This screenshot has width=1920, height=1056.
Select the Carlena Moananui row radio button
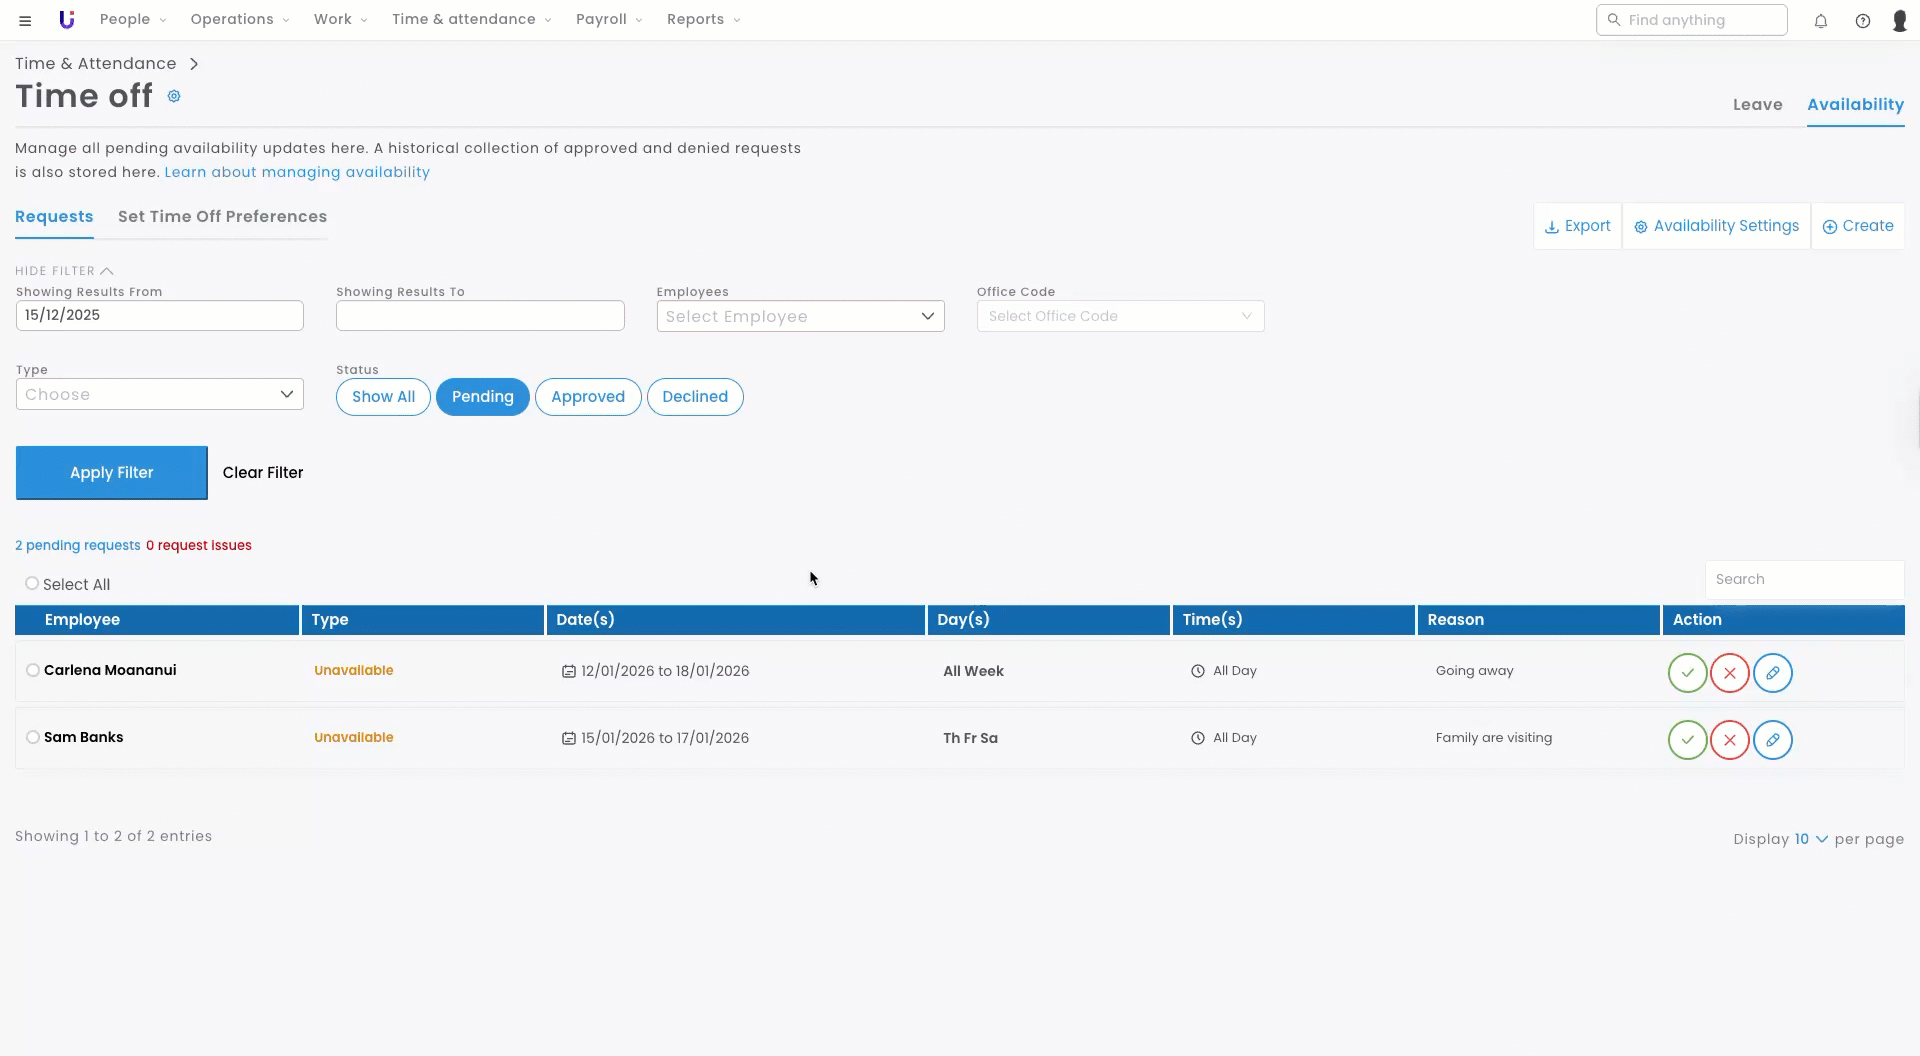click(x=33, y=670)
